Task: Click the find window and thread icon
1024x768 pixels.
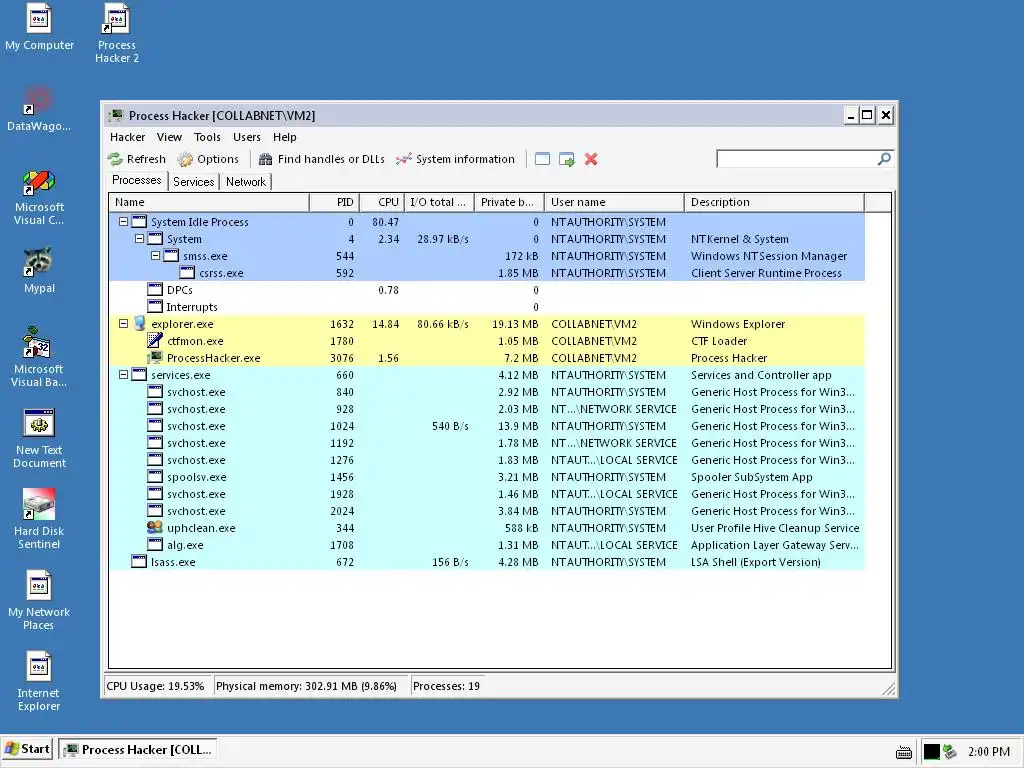Action: click(566, 159)
